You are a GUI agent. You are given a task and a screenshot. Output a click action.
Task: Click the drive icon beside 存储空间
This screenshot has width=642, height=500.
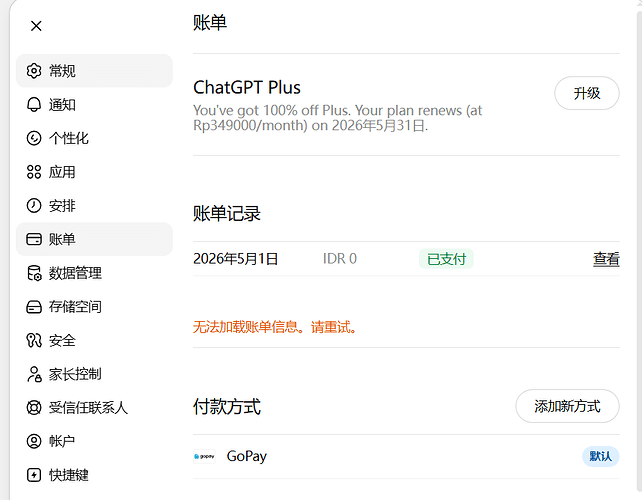tap(34, 307)
